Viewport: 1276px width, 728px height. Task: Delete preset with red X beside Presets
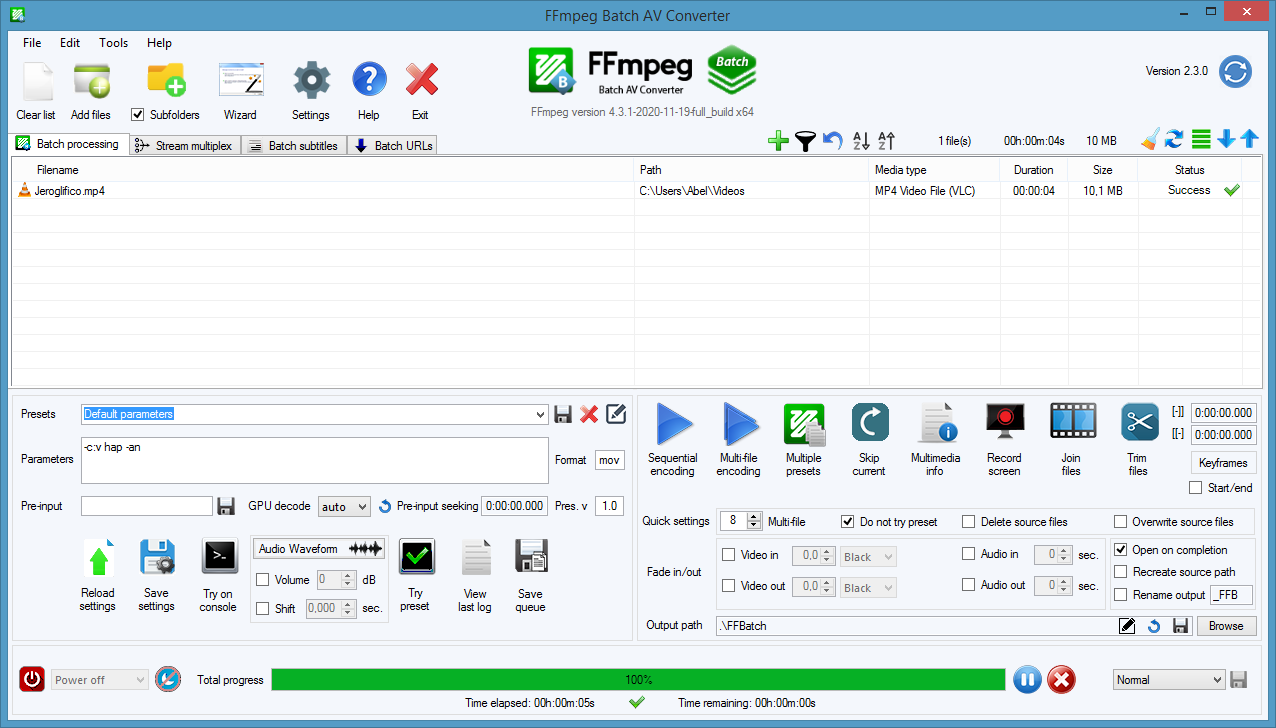click(x=589, y=413)
